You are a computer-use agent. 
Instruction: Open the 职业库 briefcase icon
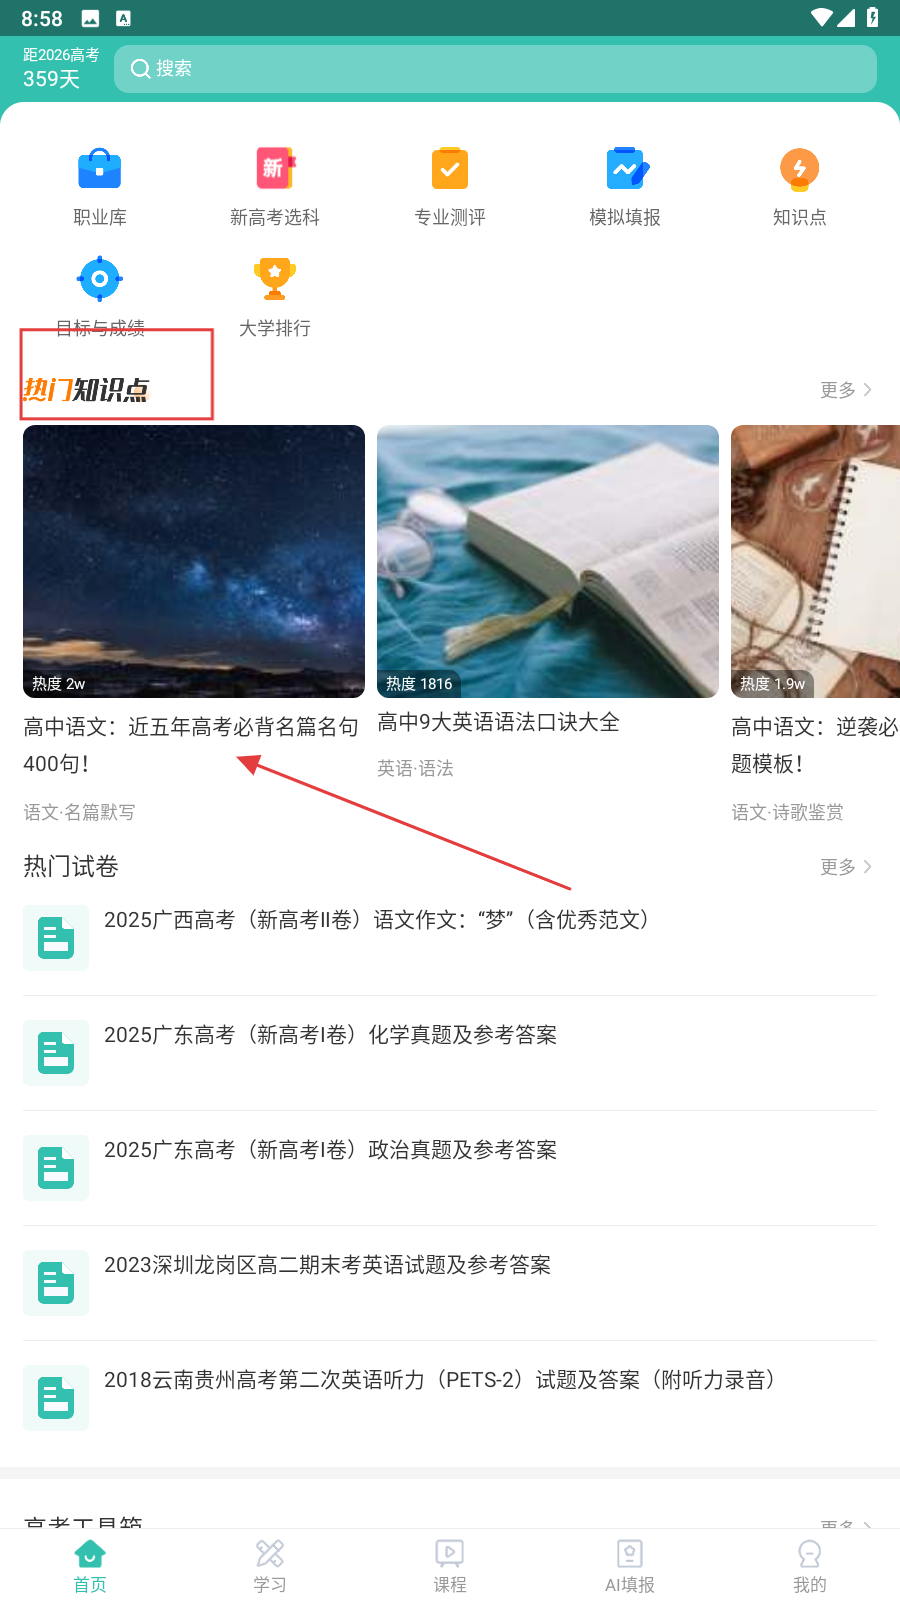100,168
